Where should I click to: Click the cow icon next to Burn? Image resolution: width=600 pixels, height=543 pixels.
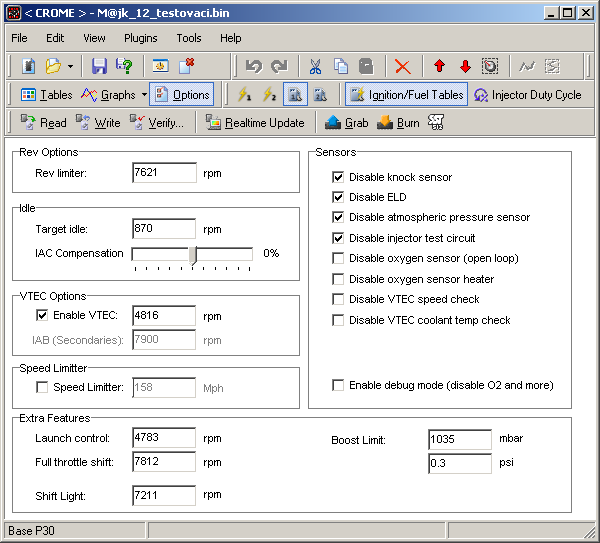pos(436,123)
